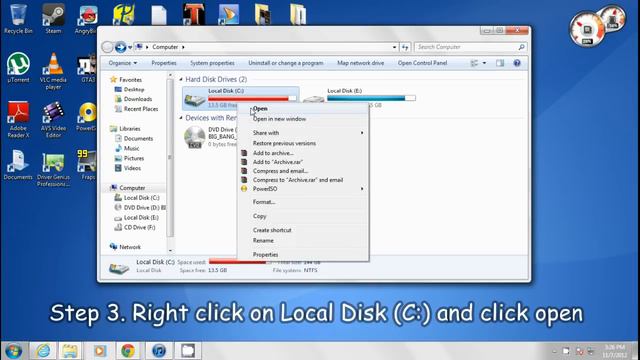Click the PowerISO icon in context menu
The width and height of the screenshot is (640, 360).
tap(244, 189)
